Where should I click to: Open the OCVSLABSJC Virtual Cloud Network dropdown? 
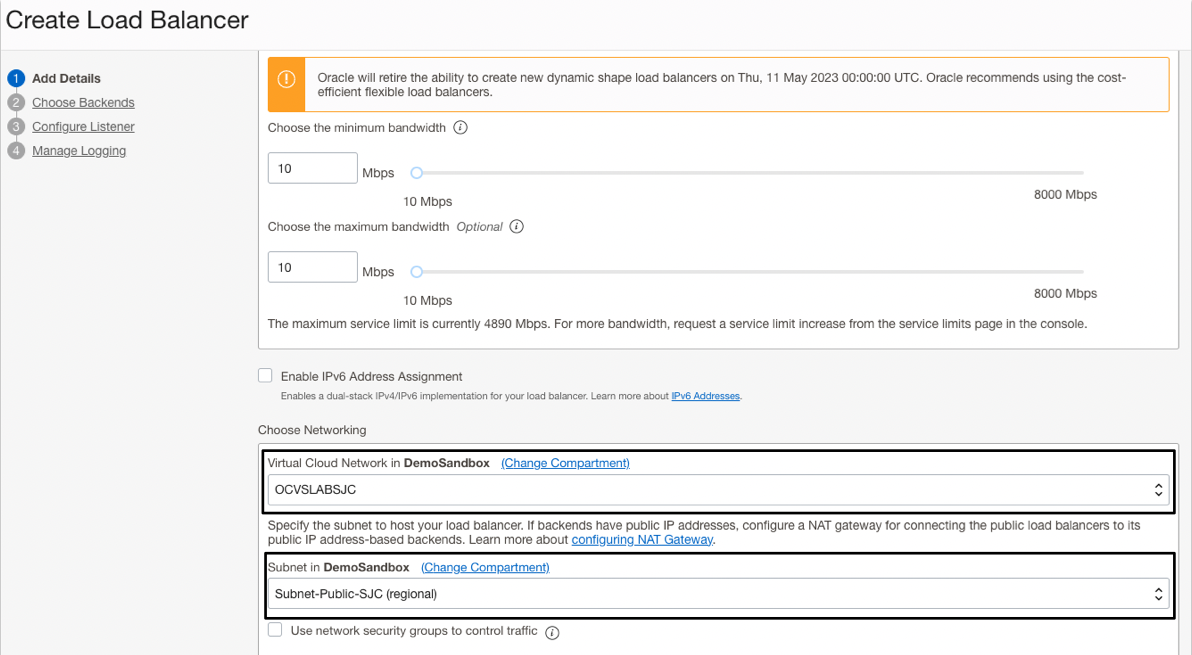[x=715, y=490]
